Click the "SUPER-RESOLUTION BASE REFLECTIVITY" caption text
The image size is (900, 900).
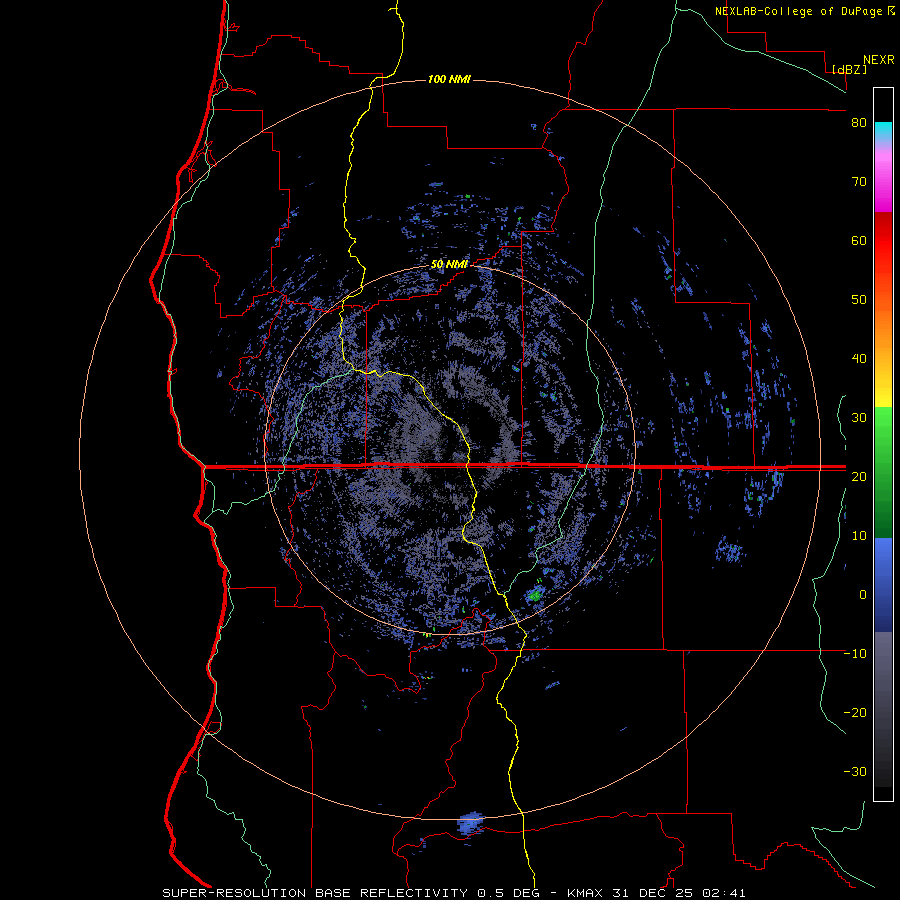click(x=314, y=893)
